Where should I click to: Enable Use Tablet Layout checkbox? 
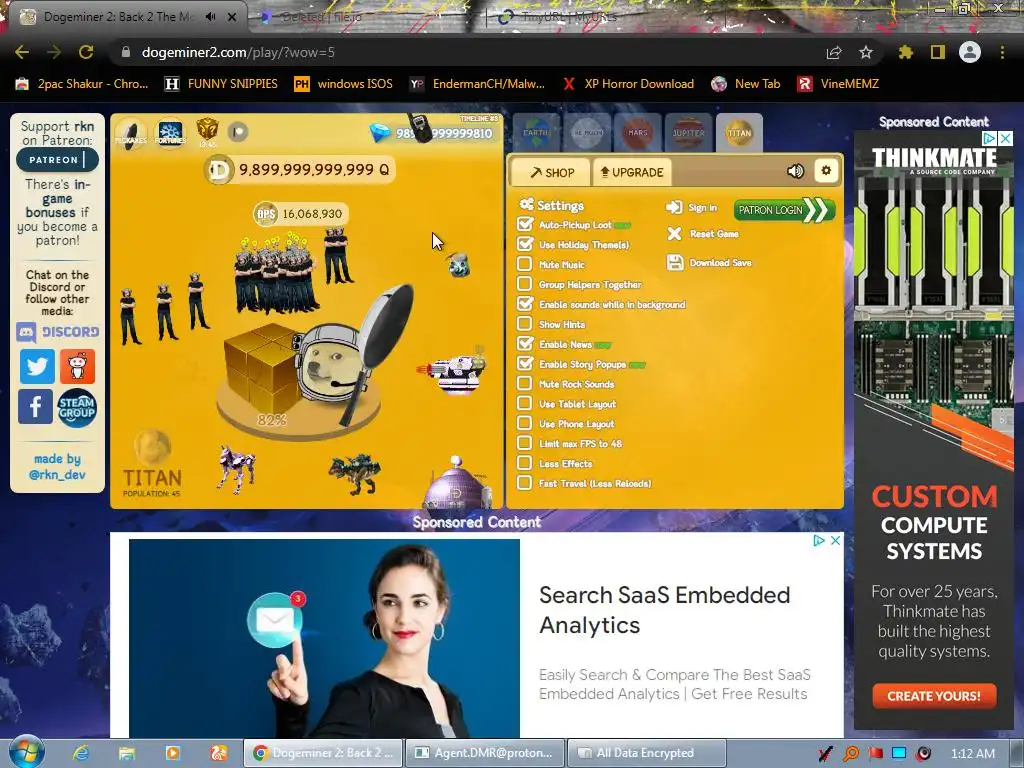(x=524, y=404)
